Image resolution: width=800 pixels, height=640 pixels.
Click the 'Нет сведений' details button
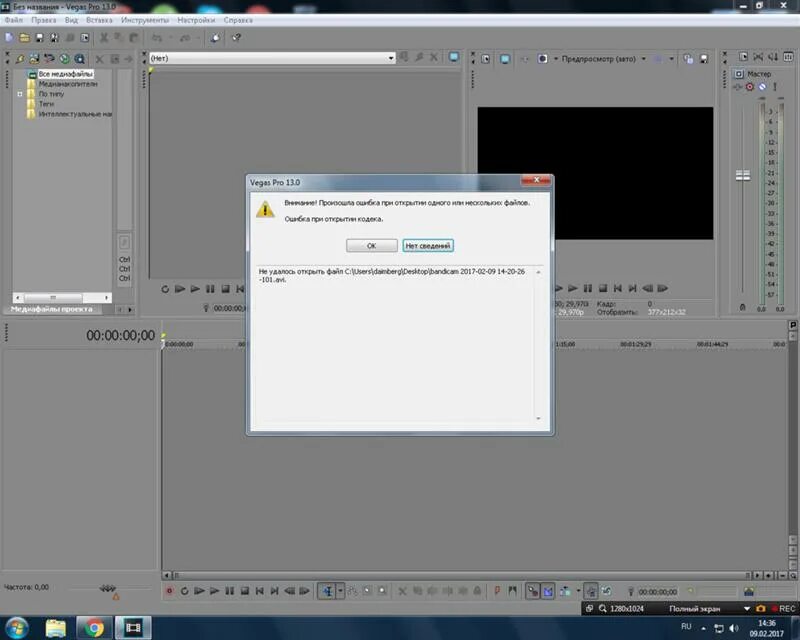point(428,245)
